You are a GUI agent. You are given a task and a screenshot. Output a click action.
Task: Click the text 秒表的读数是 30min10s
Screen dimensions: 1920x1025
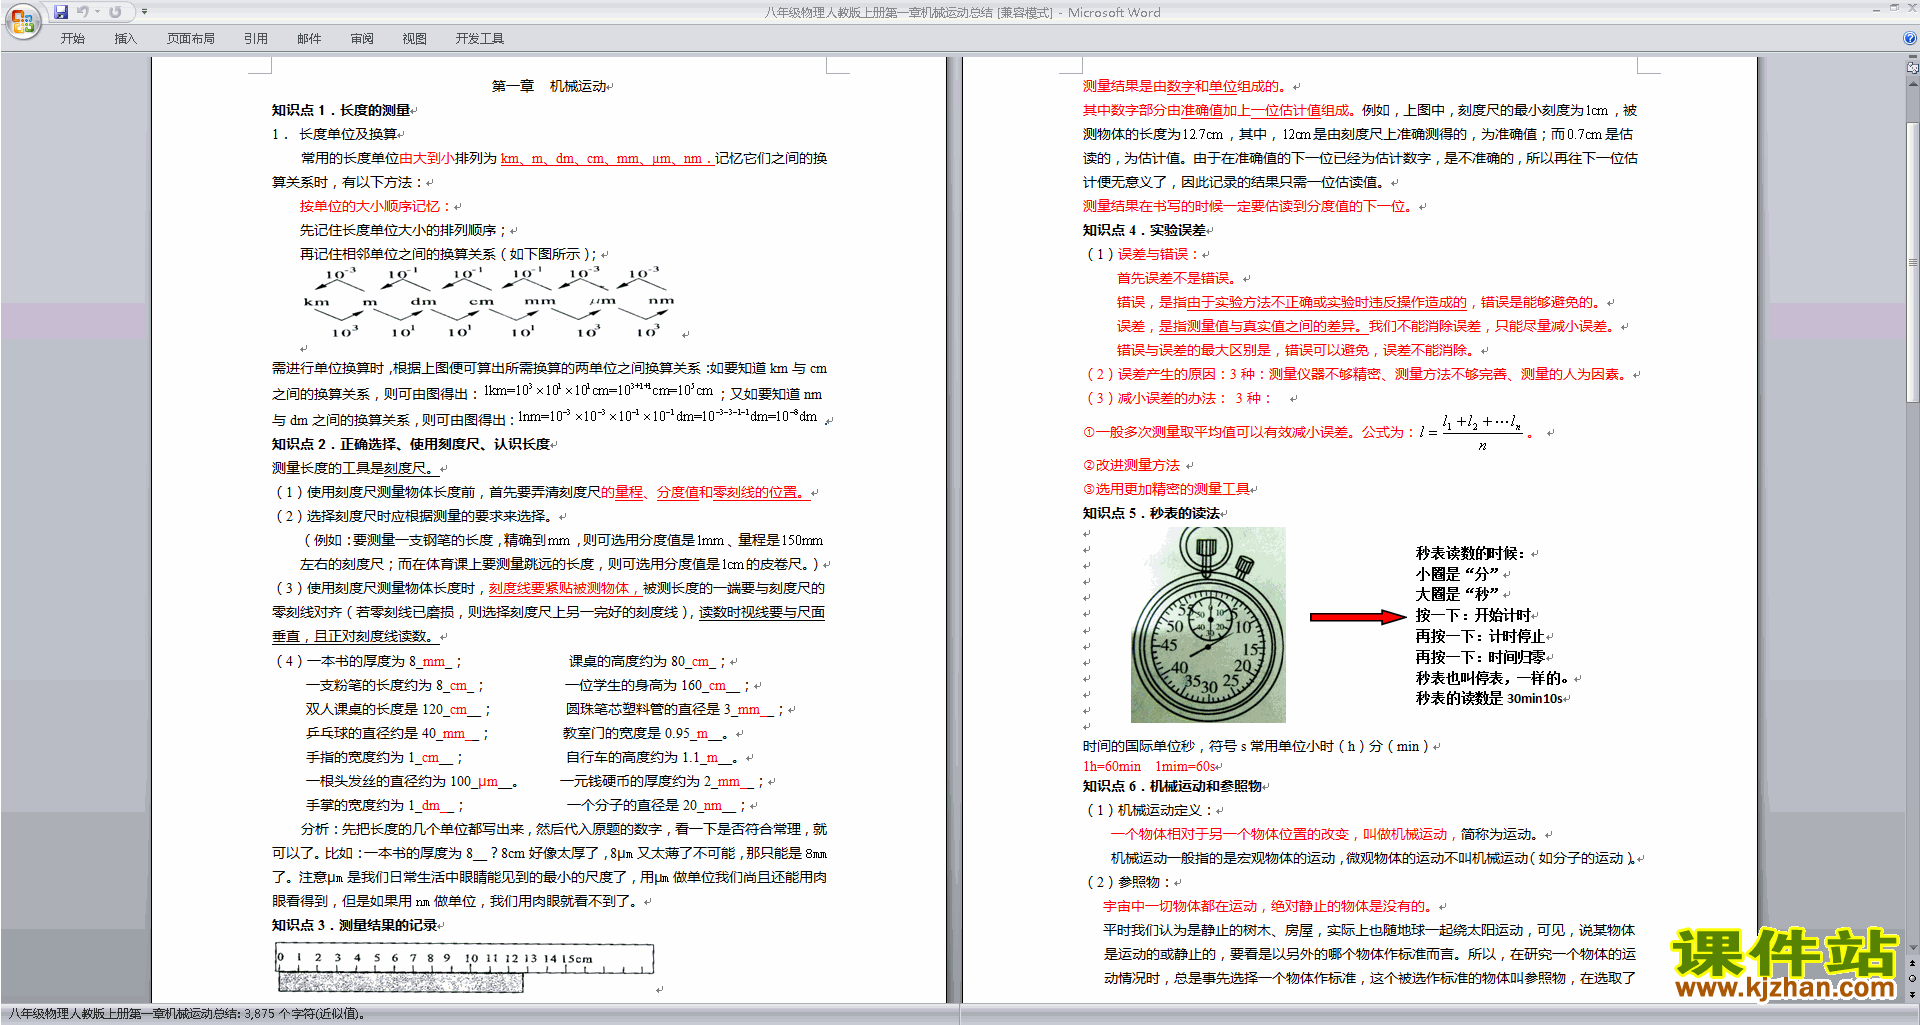tap(1489, 698)
